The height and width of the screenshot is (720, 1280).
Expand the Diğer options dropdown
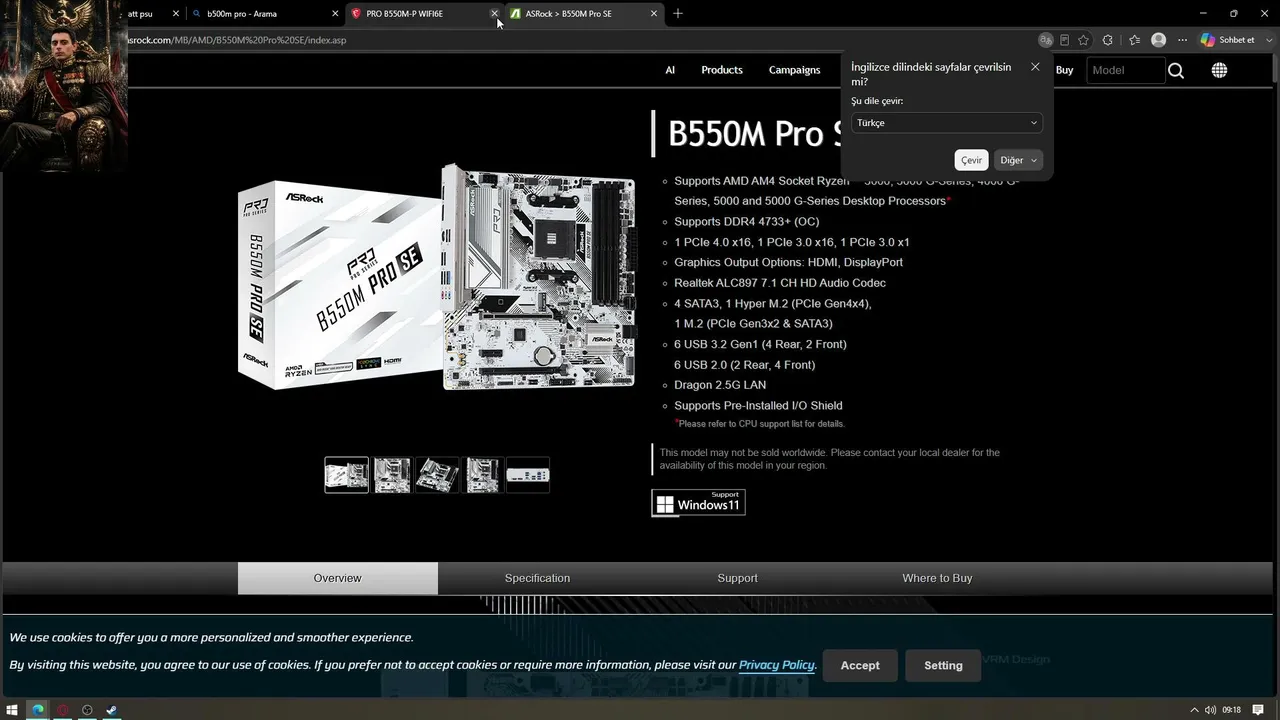coord(1018,160)
